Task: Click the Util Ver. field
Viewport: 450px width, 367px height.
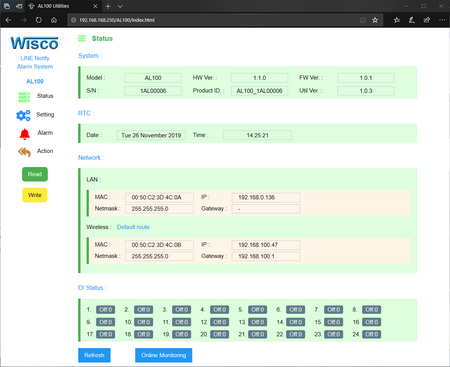Action: (x=366, y=91)
